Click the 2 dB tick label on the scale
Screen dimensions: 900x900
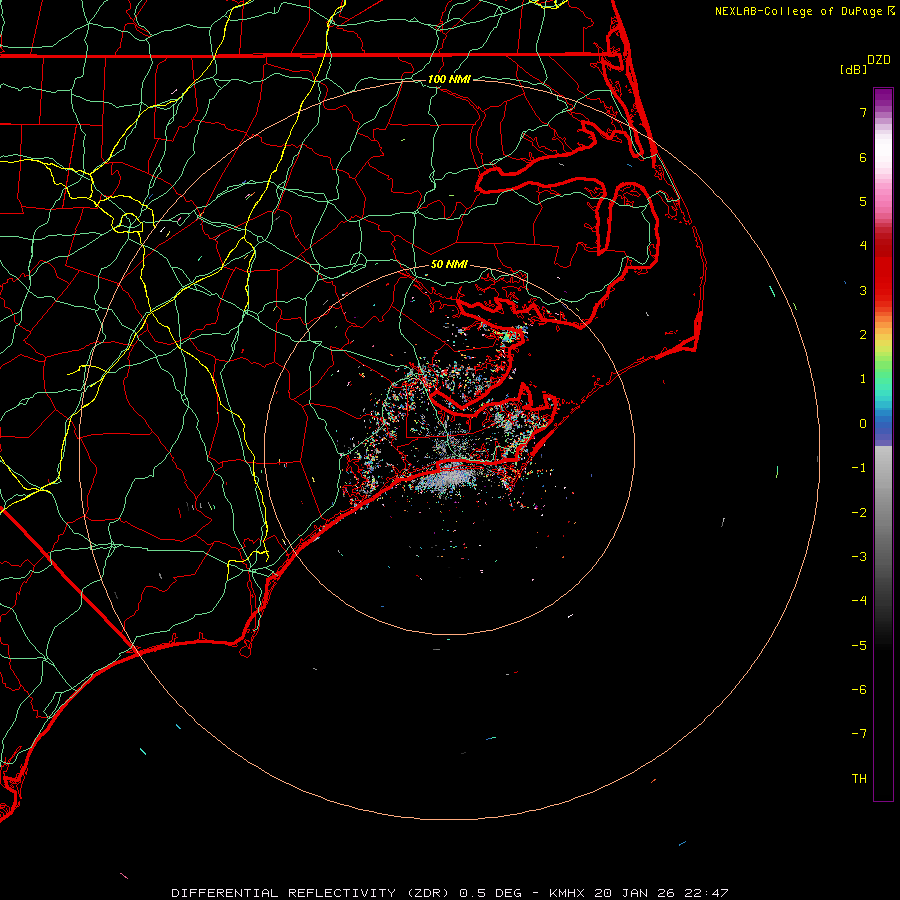pos(863,335)
